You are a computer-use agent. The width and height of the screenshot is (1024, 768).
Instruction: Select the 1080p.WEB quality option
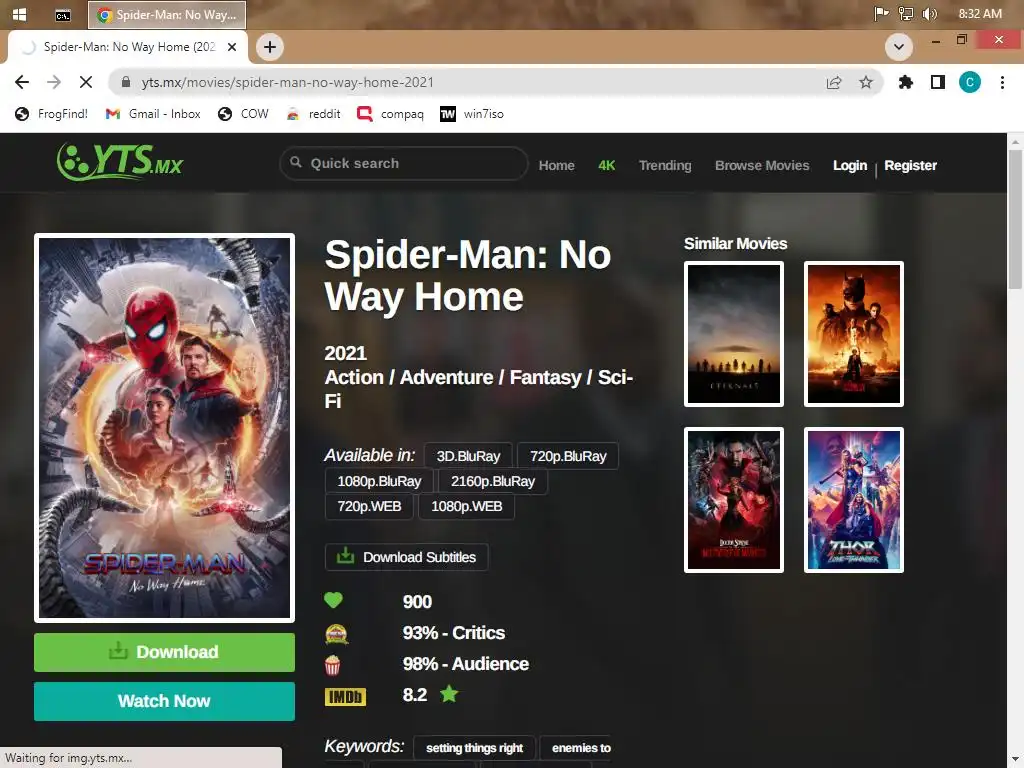(466, 506)
